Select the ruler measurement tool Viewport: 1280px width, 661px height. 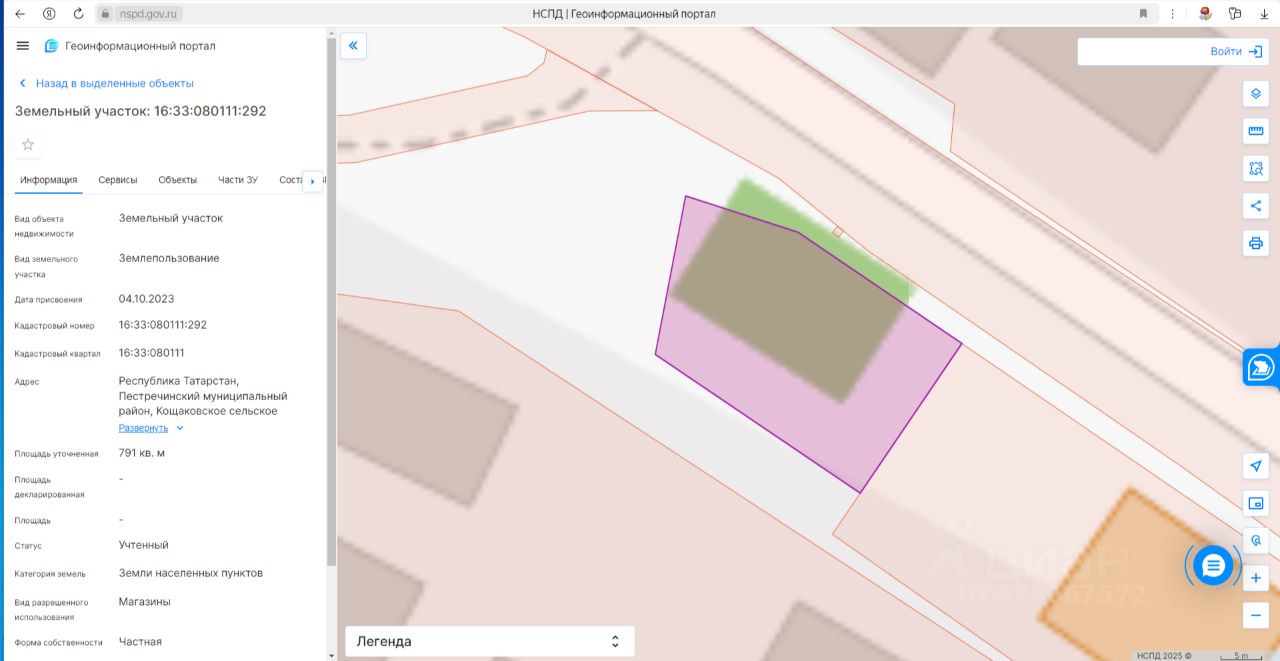click(1256, 131)
